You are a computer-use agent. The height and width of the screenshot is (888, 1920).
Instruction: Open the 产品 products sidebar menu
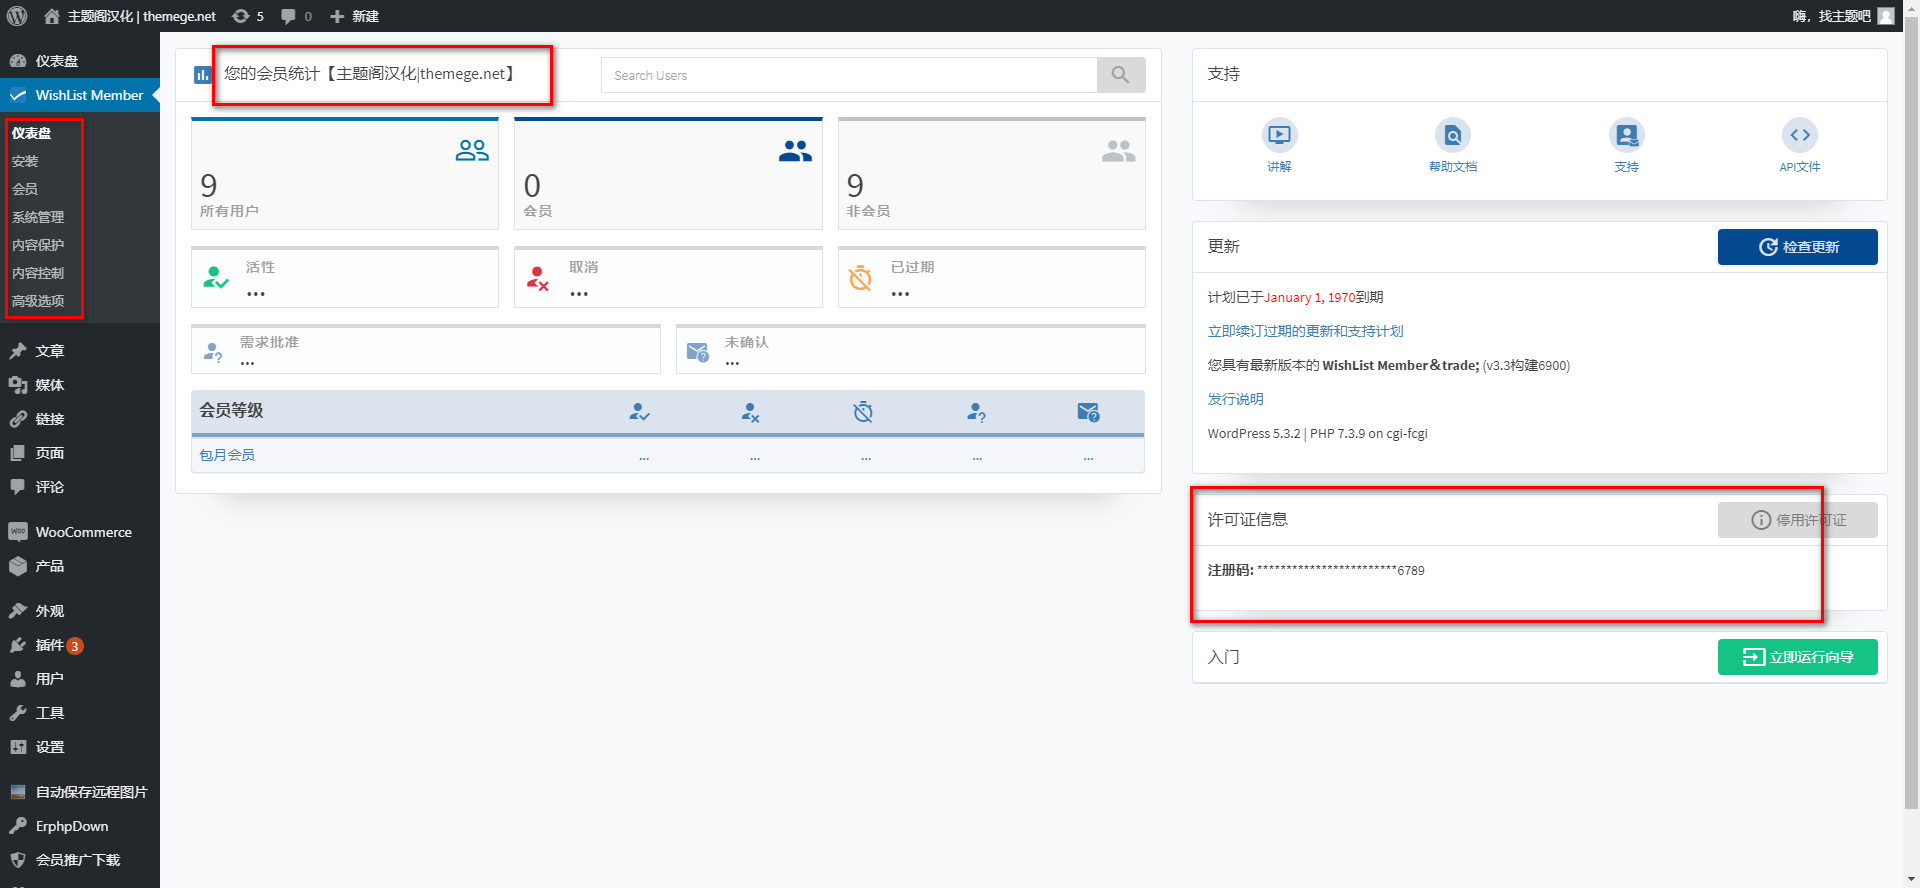click(x=80, y=566)
